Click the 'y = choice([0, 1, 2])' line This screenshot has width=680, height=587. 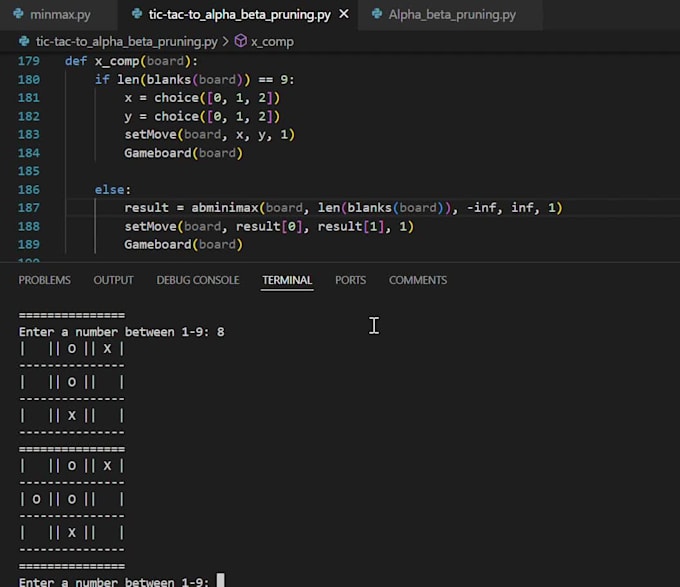[x=203, y=116]
